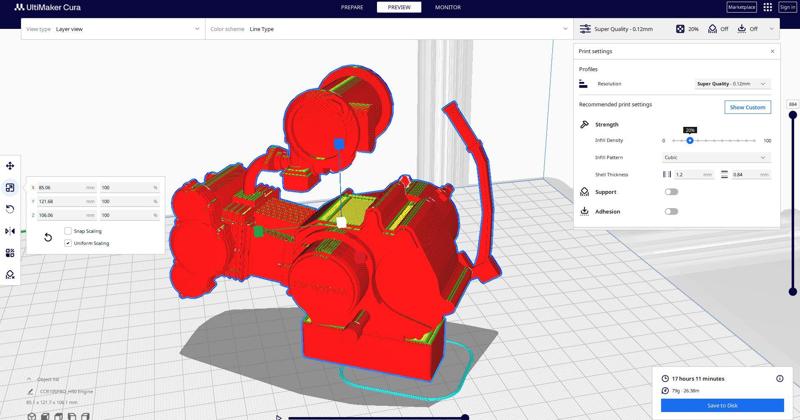Go to the PREVIEW stage

(x=399, y=7)
